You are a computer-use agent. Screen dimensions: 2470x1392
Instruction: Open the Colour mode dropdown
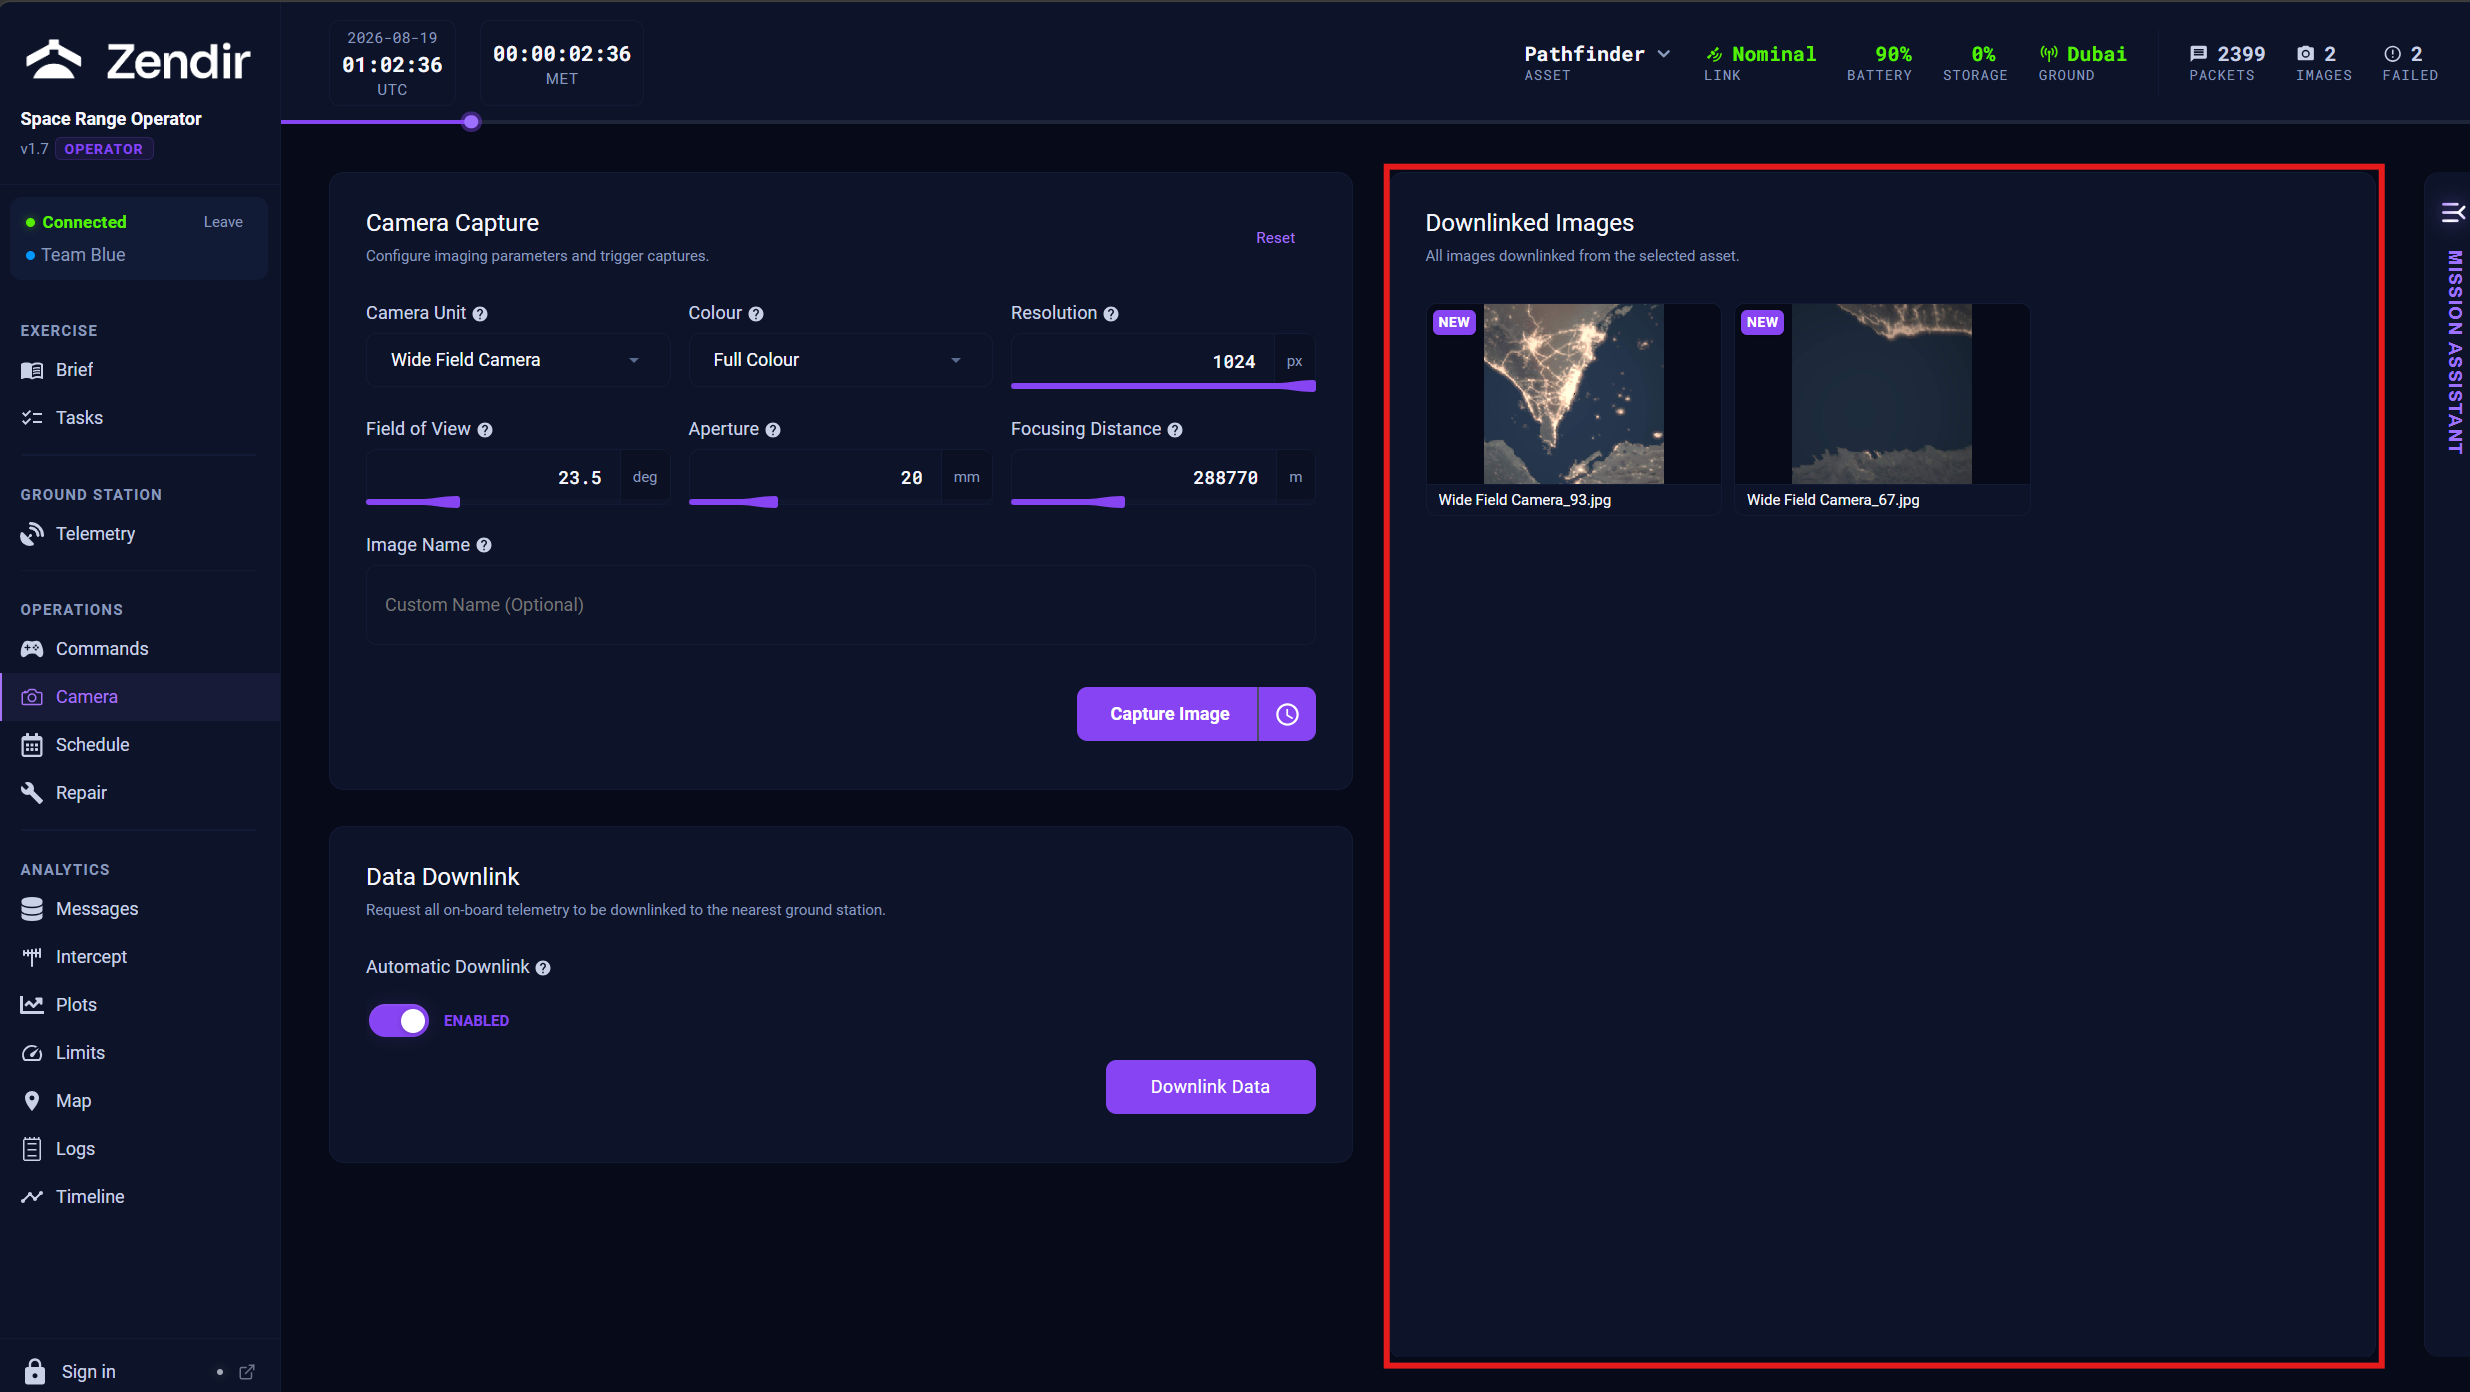[840, 360]
